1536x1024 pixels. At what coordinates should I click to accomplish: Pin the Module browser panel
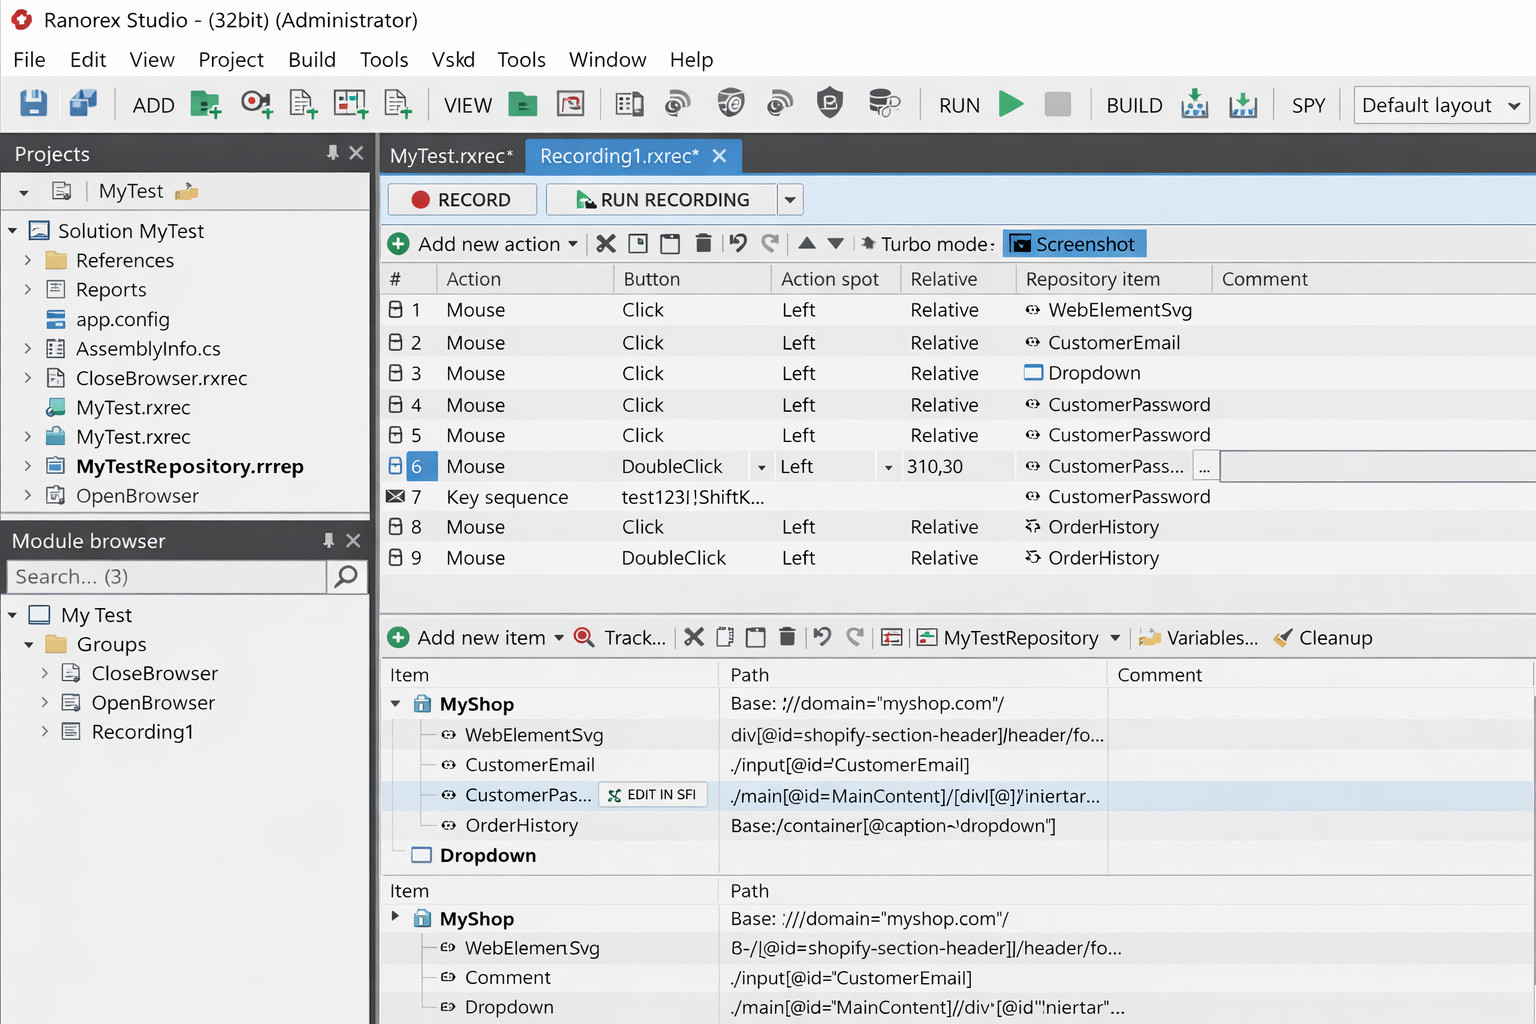(x=328, y=540)
